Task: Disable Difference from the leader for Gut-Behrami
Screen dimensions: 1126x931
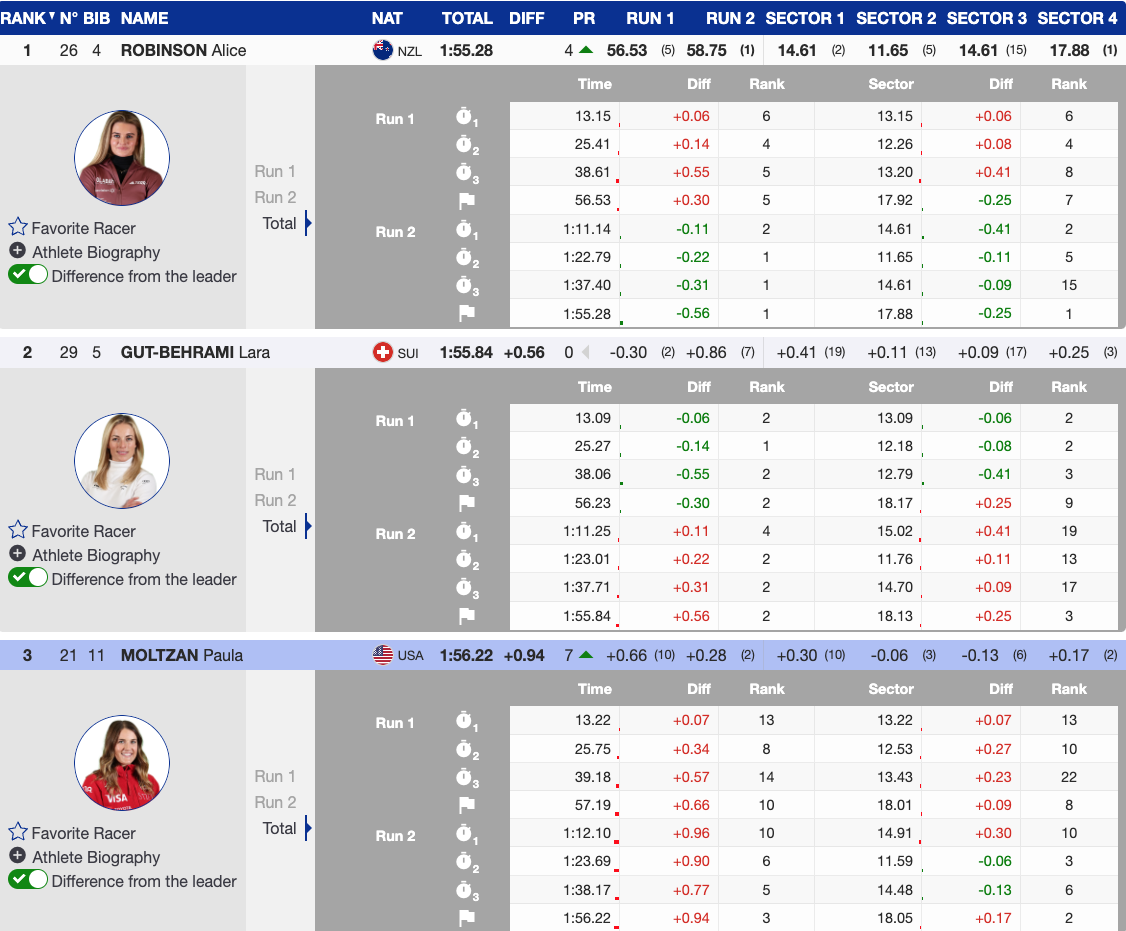Action: pyautogui.click(x=28, y=577)
